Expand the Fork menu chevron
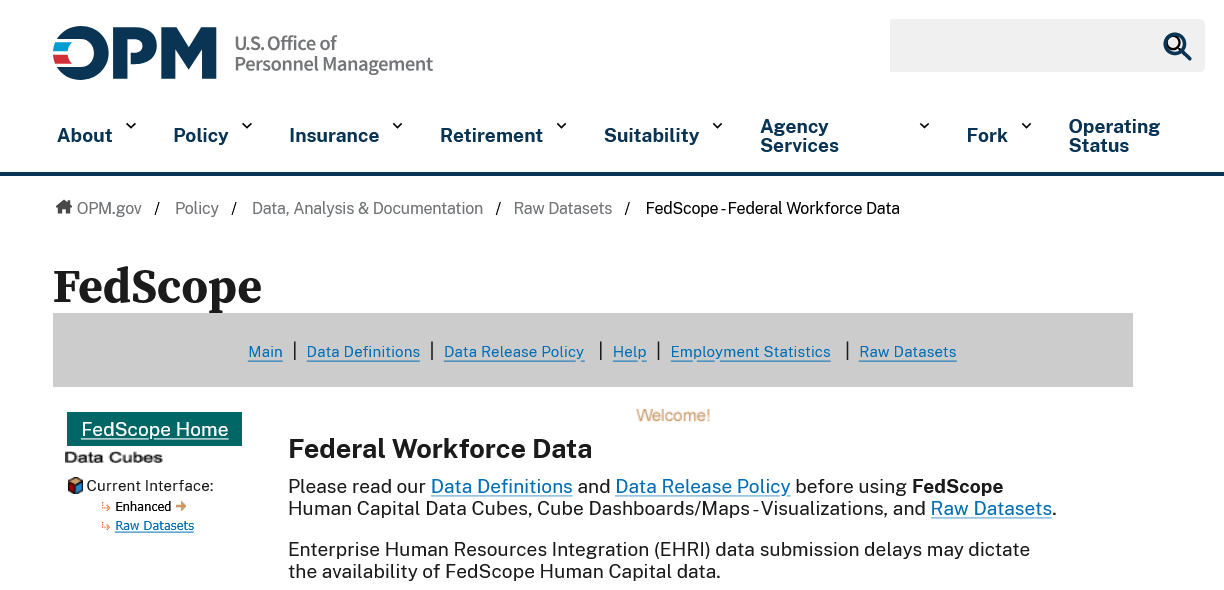The height and width of the screenshot is (590, 1224). tap(1026, 126)
